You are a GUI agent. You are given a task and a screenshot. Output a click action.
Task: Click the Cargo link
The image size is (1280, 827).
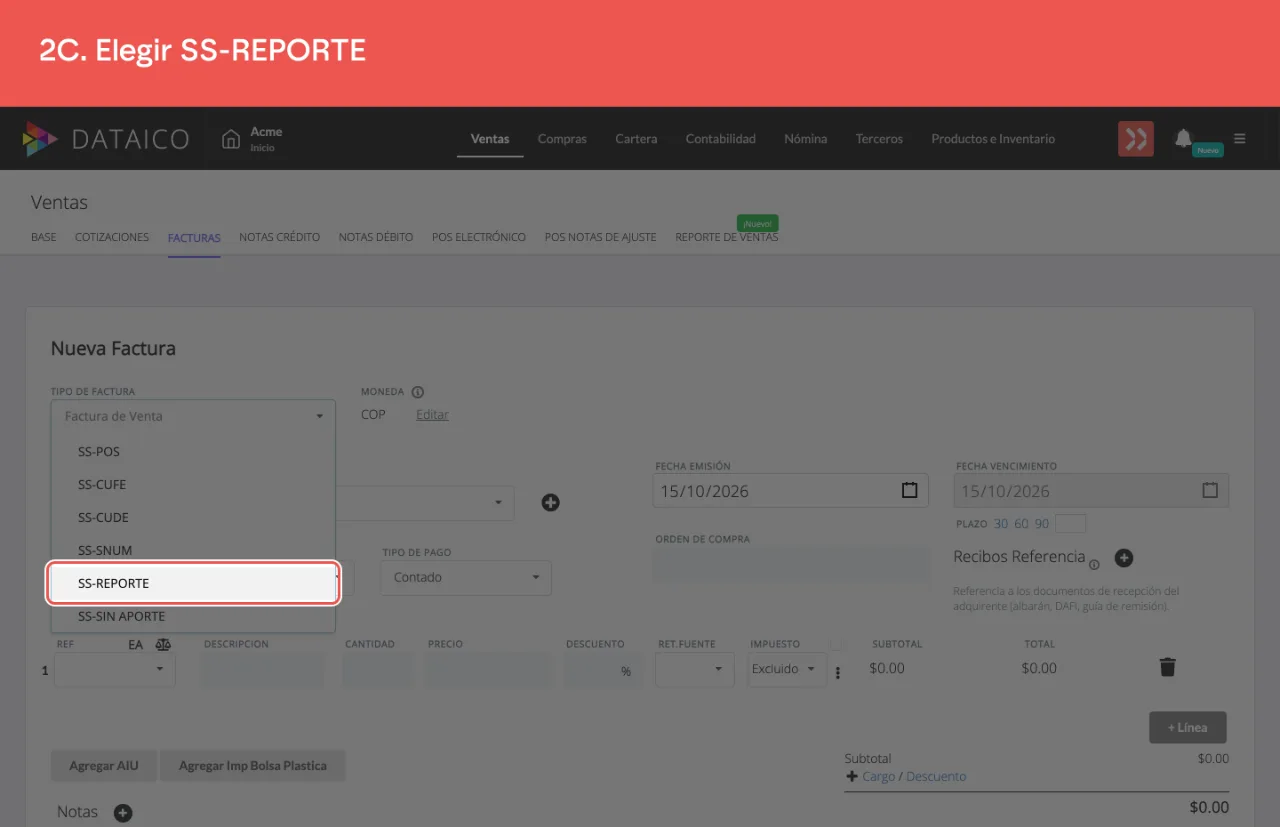tap(878, 776)
